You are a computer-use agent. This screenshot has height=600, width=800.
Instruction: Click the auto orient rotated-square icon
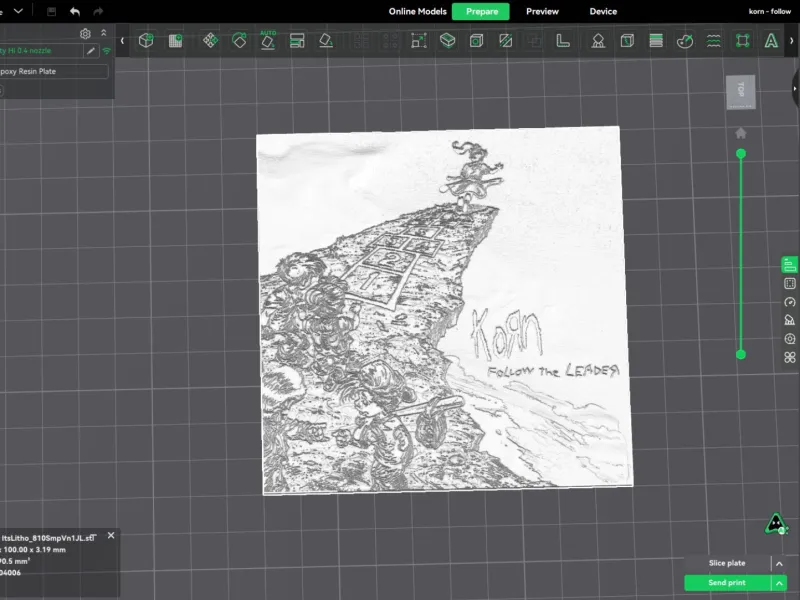click(x=239, y=40)
